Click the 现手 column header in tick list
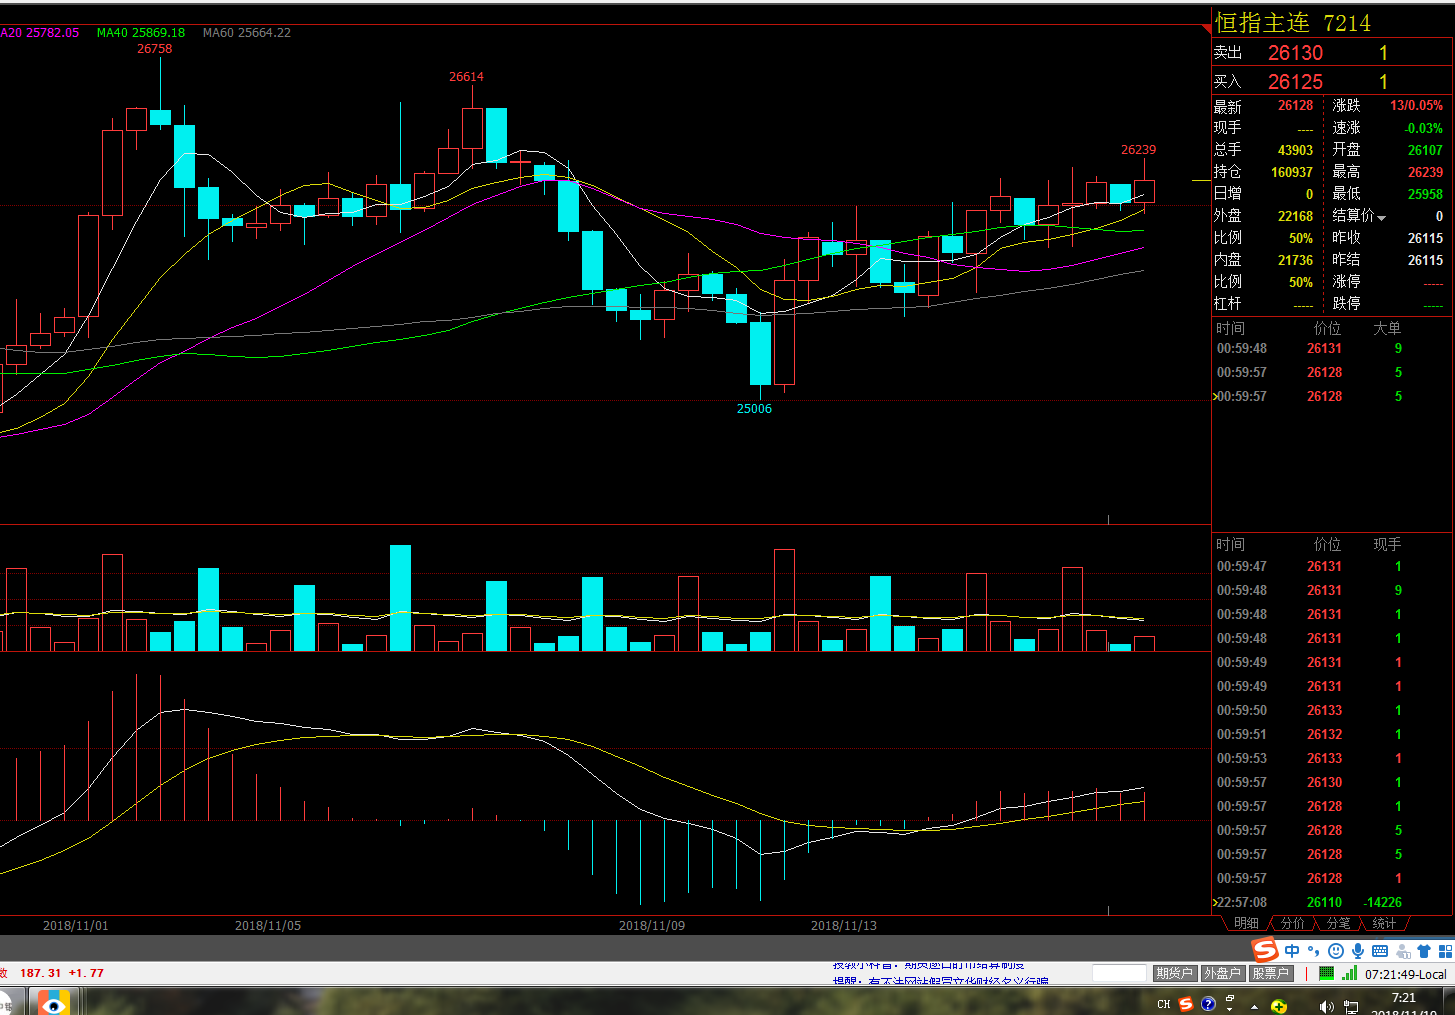This screenshot has height=1015, width=1455. (x=1387, y=544)
